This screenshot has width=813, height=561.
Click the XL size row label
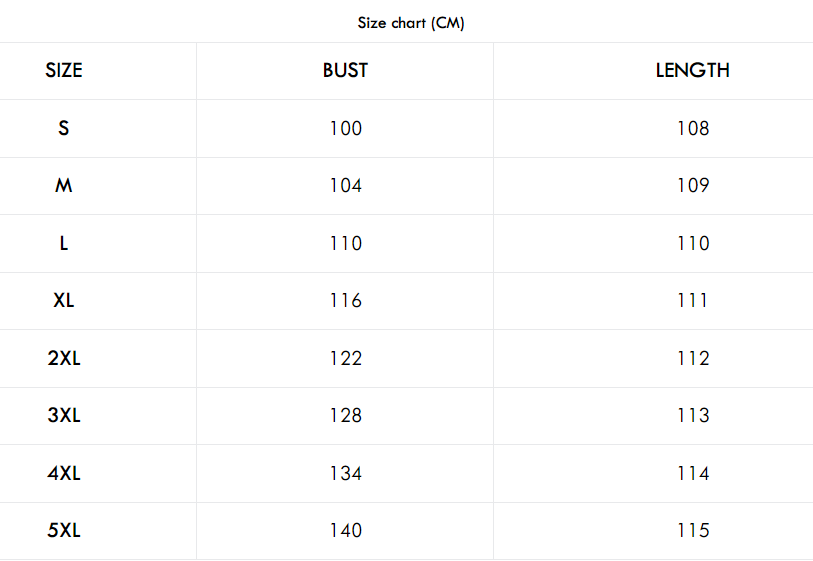pyautogui.click(x=64, y=300)
